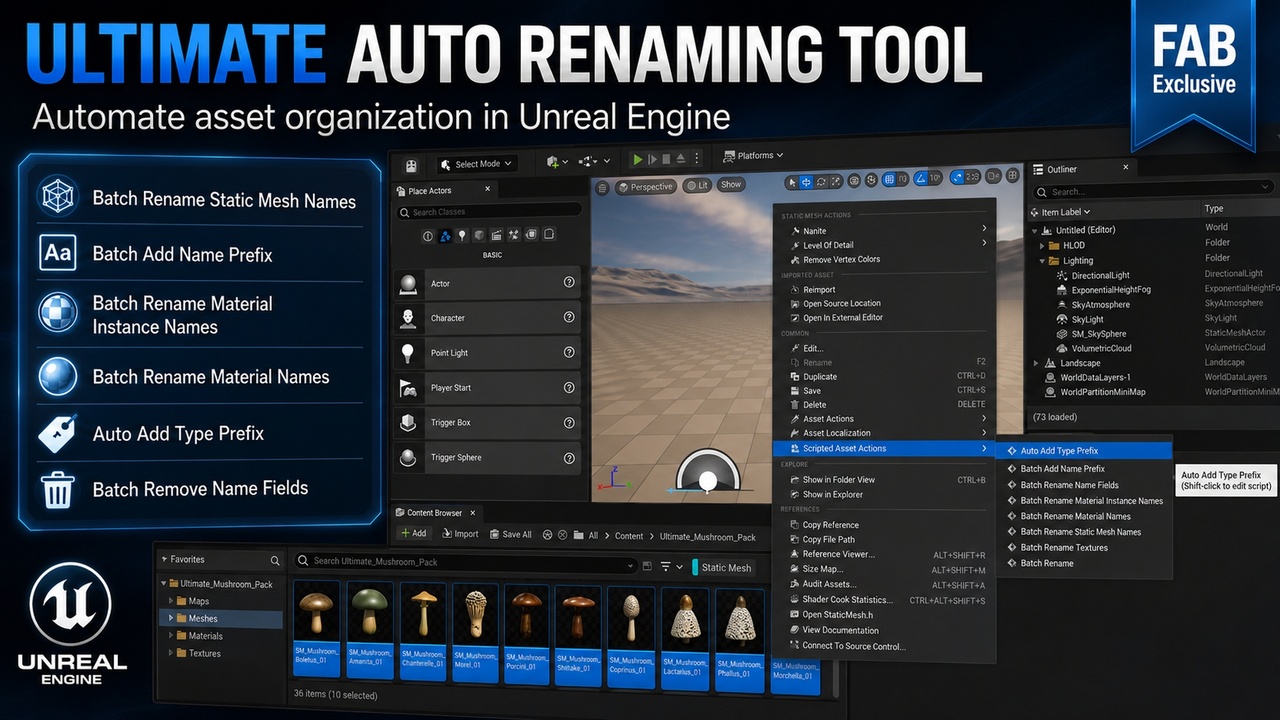
Task: Change the Lit view mode
Action: point(697,185)
